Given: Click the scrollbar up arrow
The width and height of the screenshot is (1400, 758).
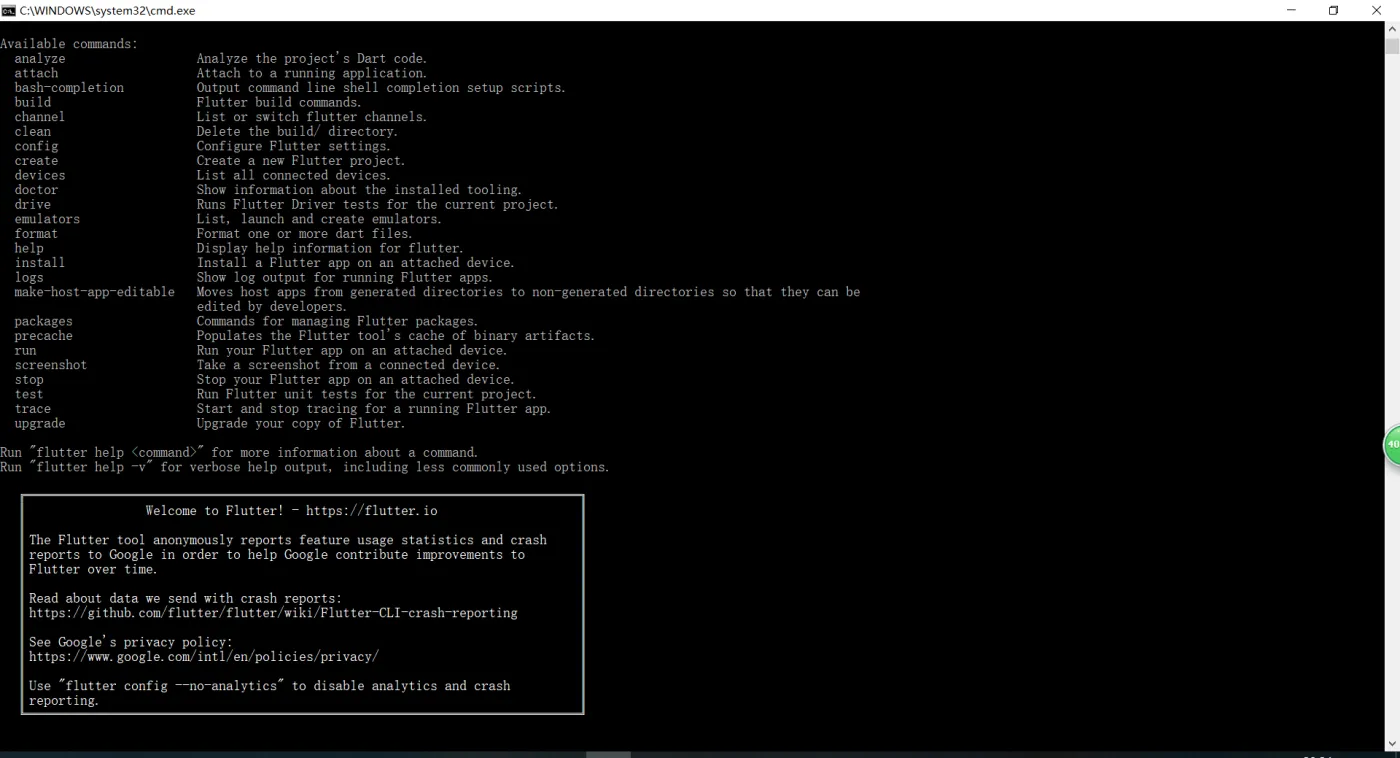Looking at the screenshot, I should 1392,30.
